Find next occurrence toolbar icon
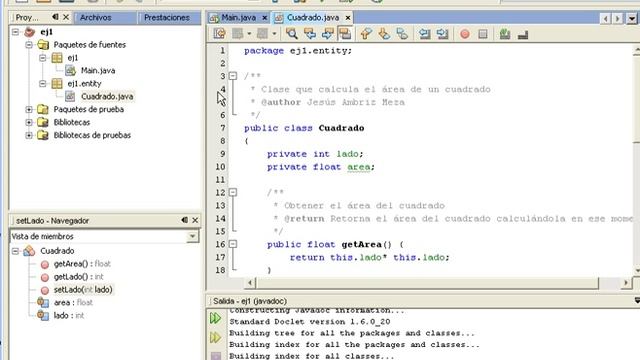This screenshot has height=360, width=640. coord(327,34)
